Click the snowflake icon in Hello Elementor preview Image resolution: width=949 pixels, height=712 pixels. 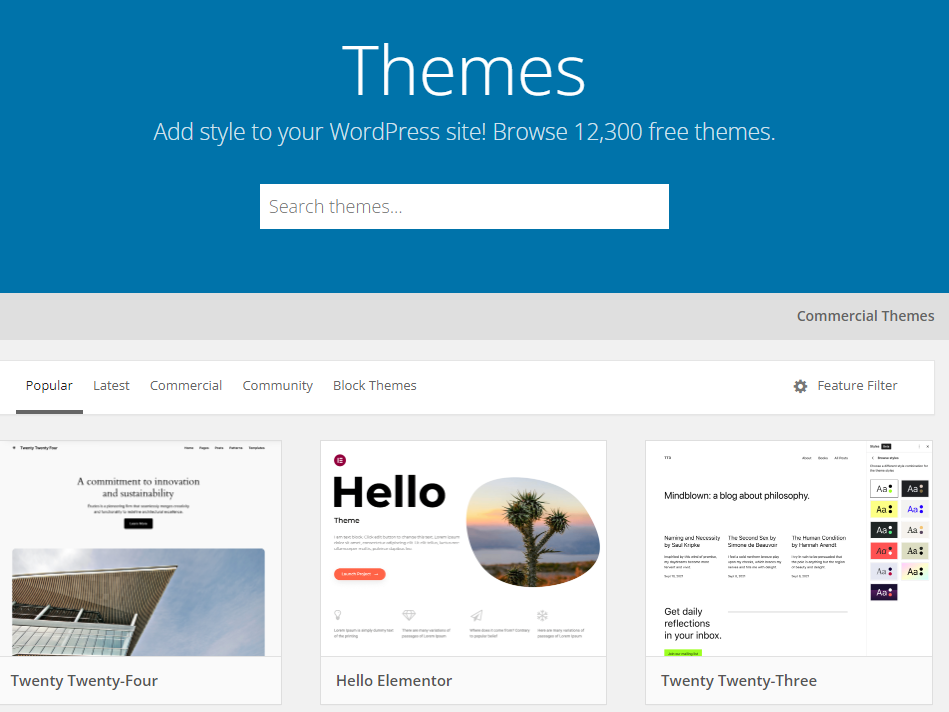pos(543,615)
